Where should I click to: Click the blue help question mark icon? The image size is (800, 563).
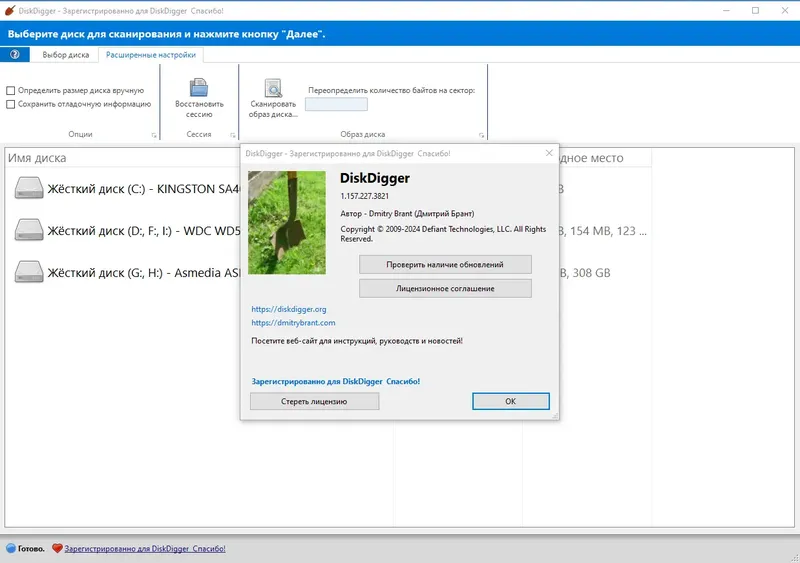[x=15, y=55]
